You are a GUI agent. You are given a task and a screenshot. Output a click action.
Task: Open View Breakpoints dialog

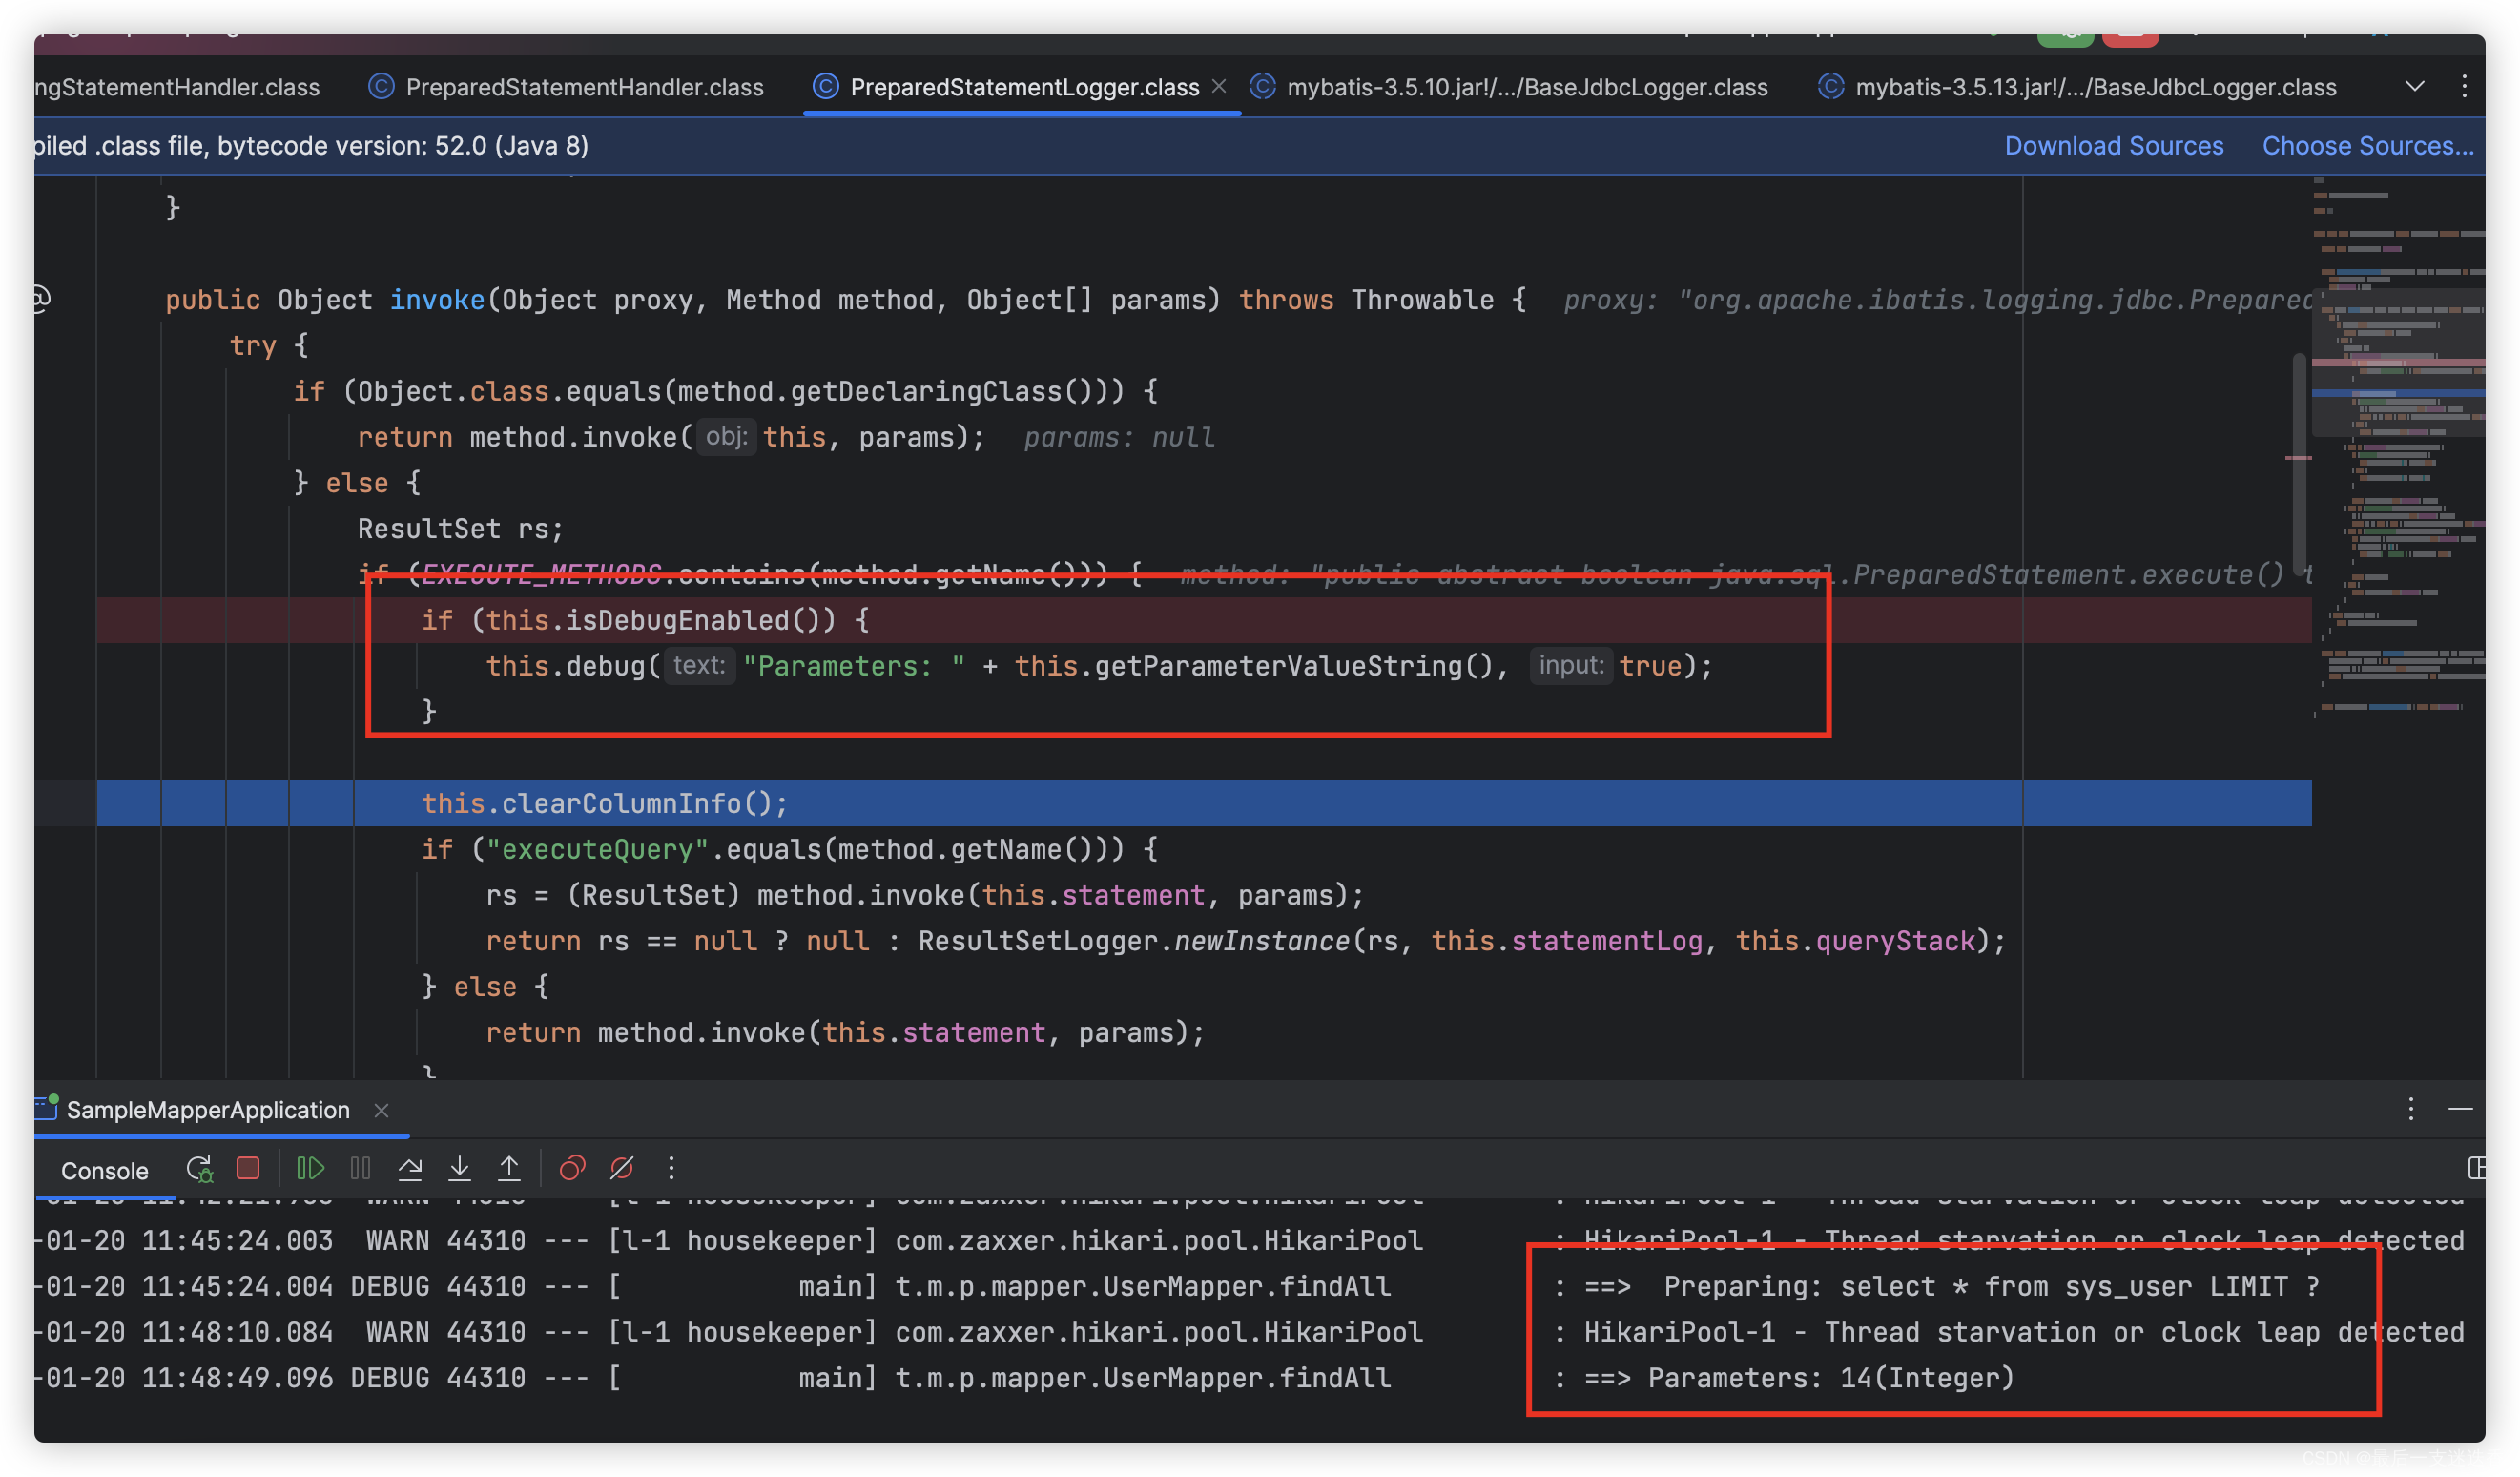572,1168
